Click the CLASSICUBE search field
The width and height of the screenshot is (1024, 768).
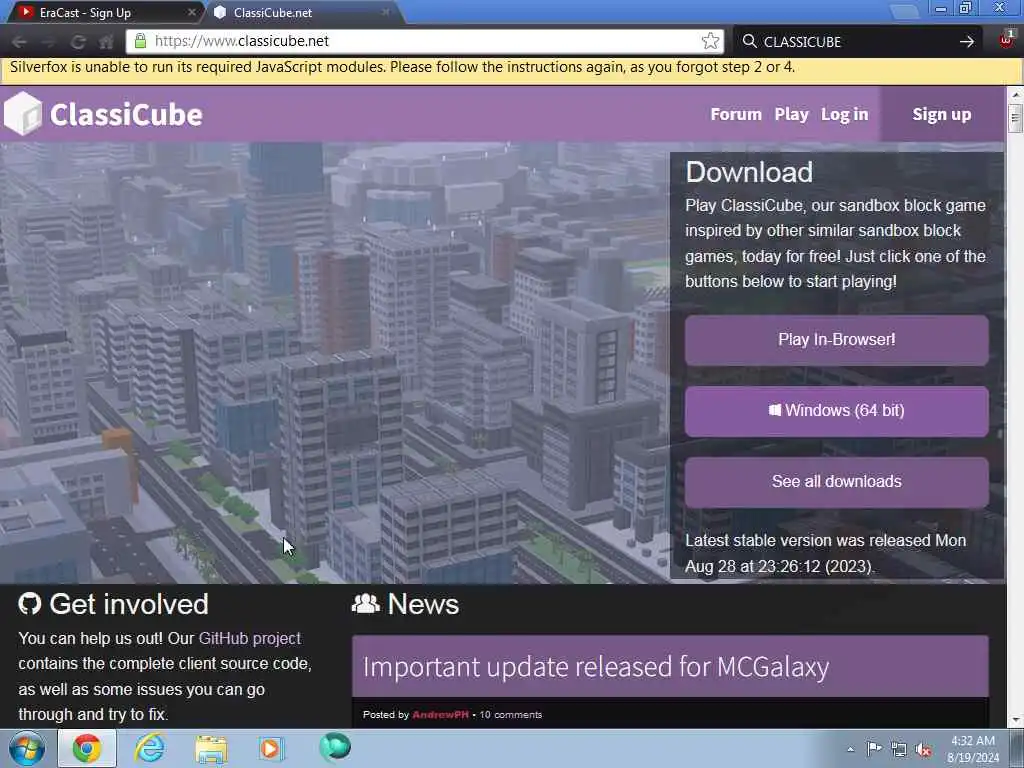coord(856,42)
